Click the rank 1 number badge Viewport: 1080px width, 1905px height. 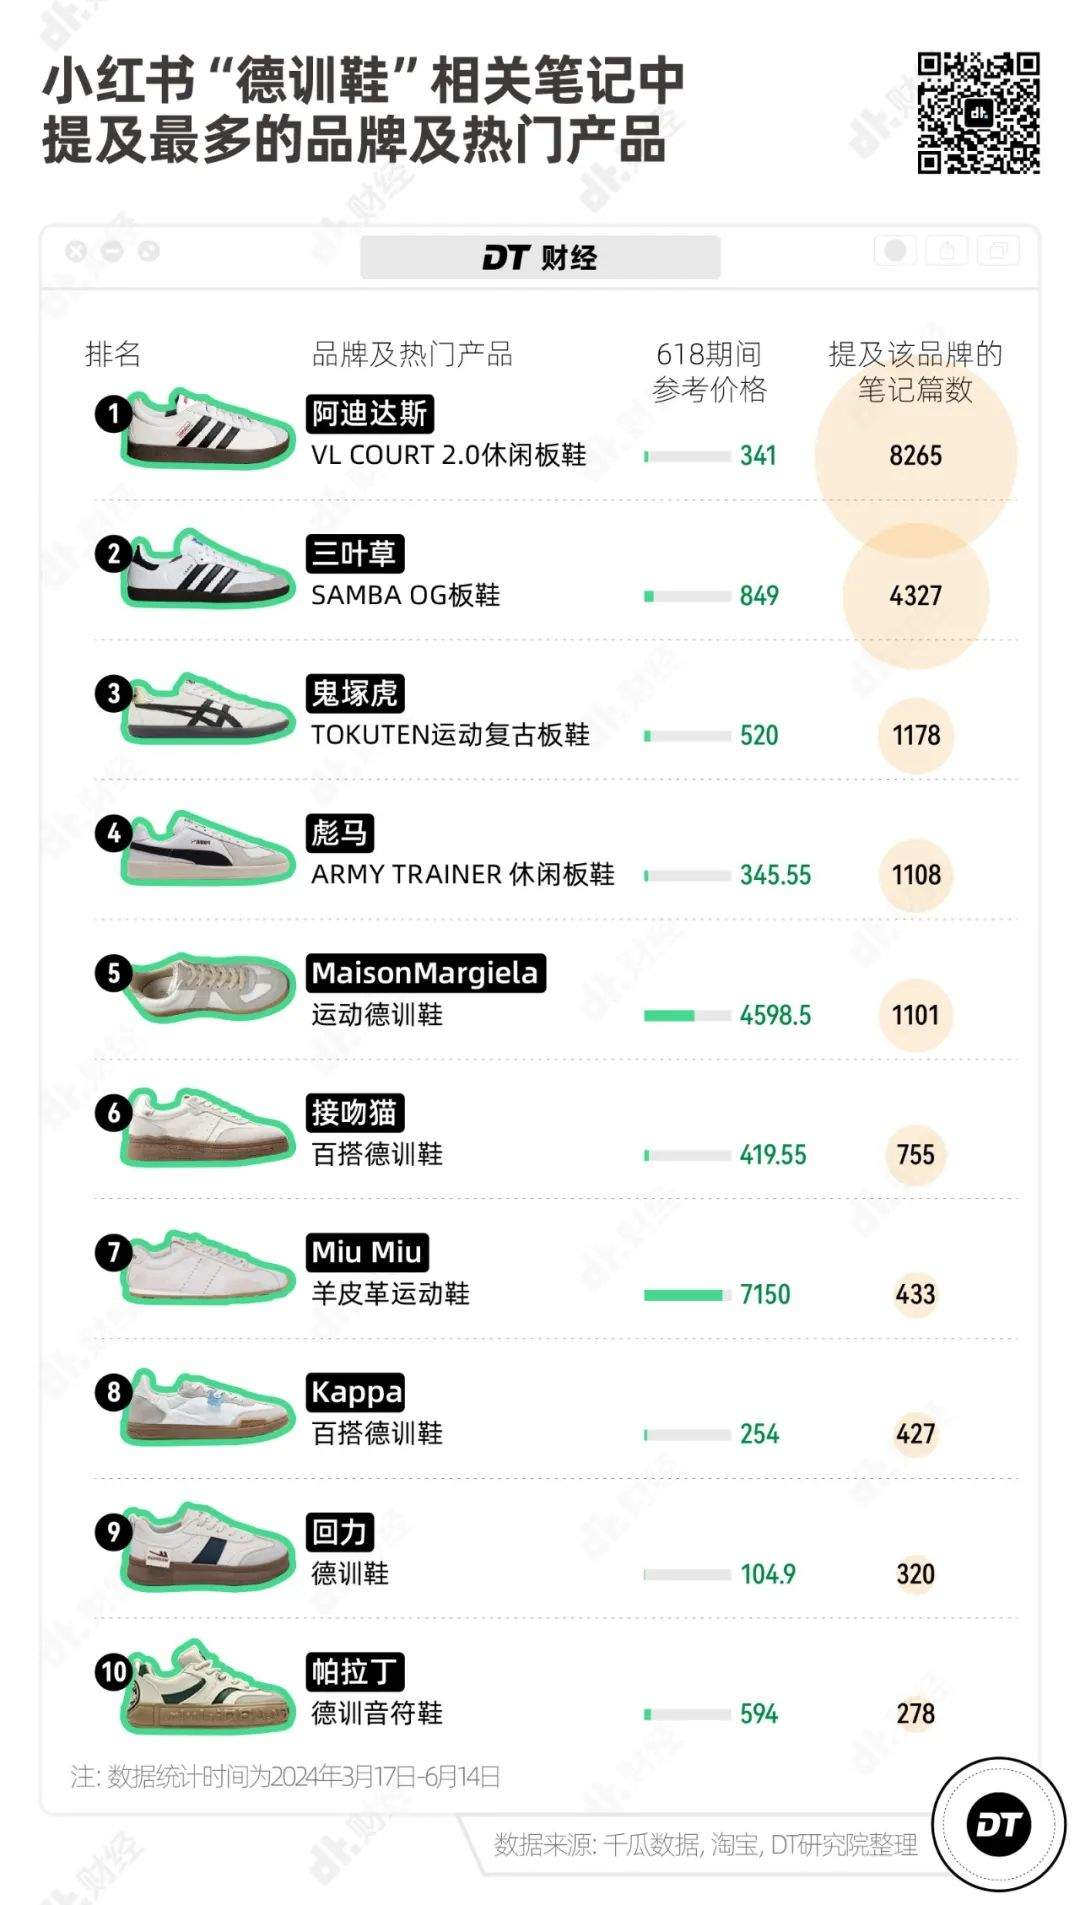pos(113,414)
